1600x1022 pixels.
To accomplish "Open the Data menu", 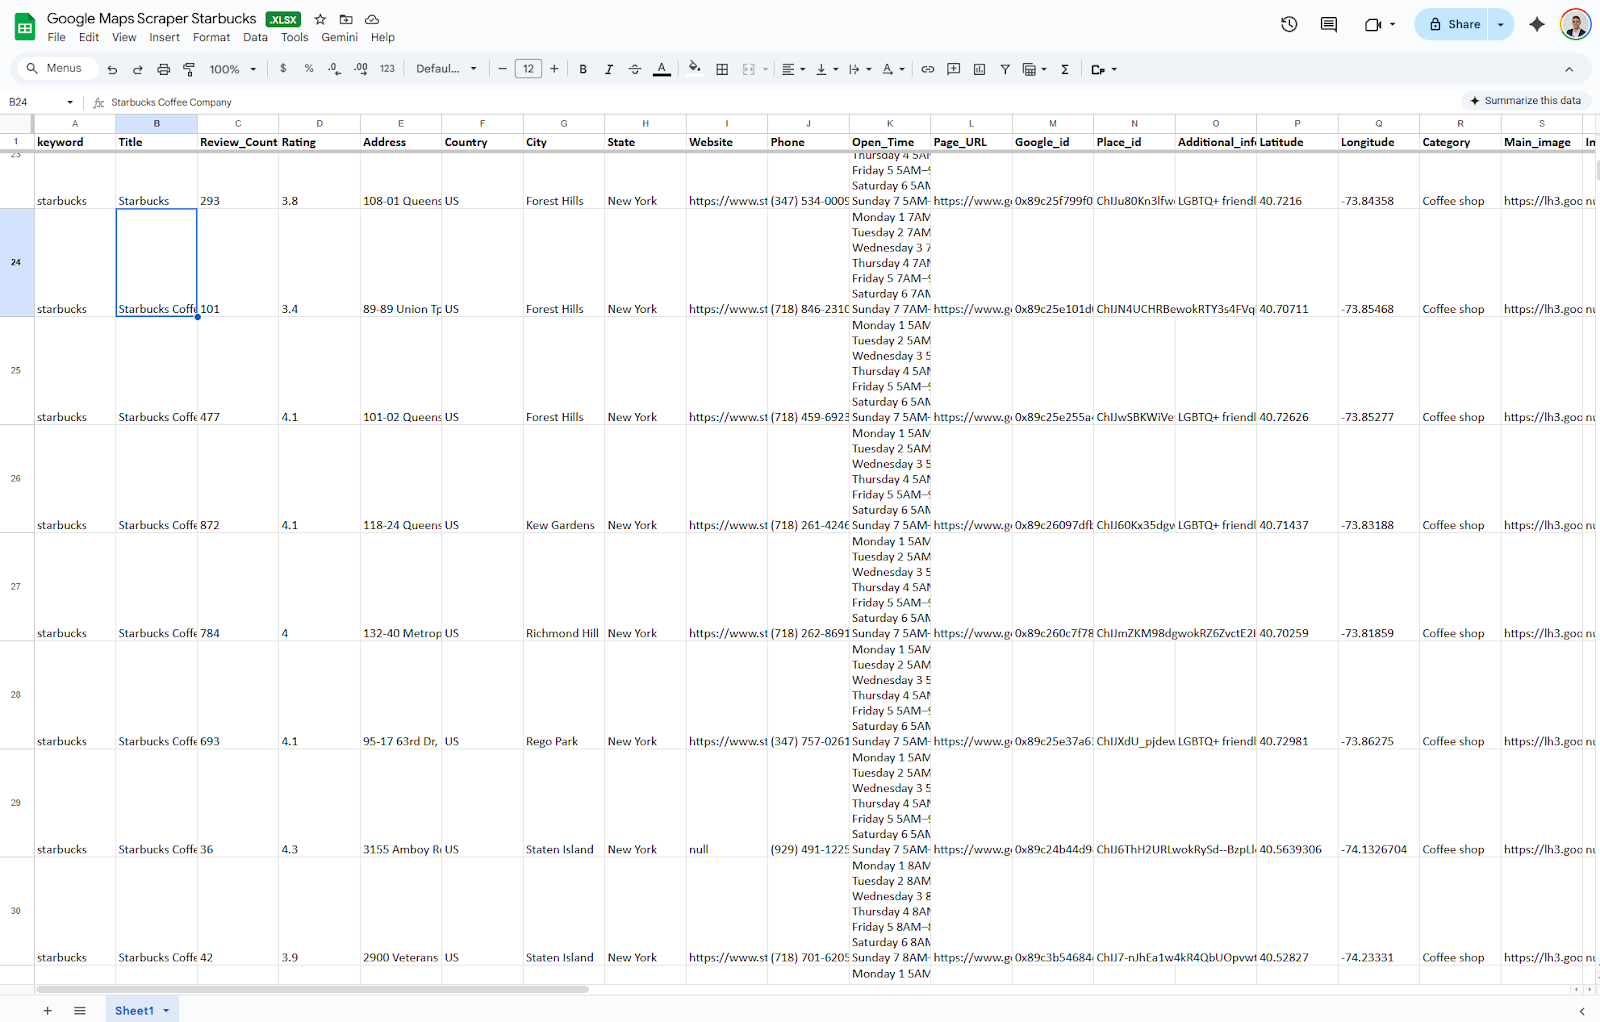I will 255,37.
